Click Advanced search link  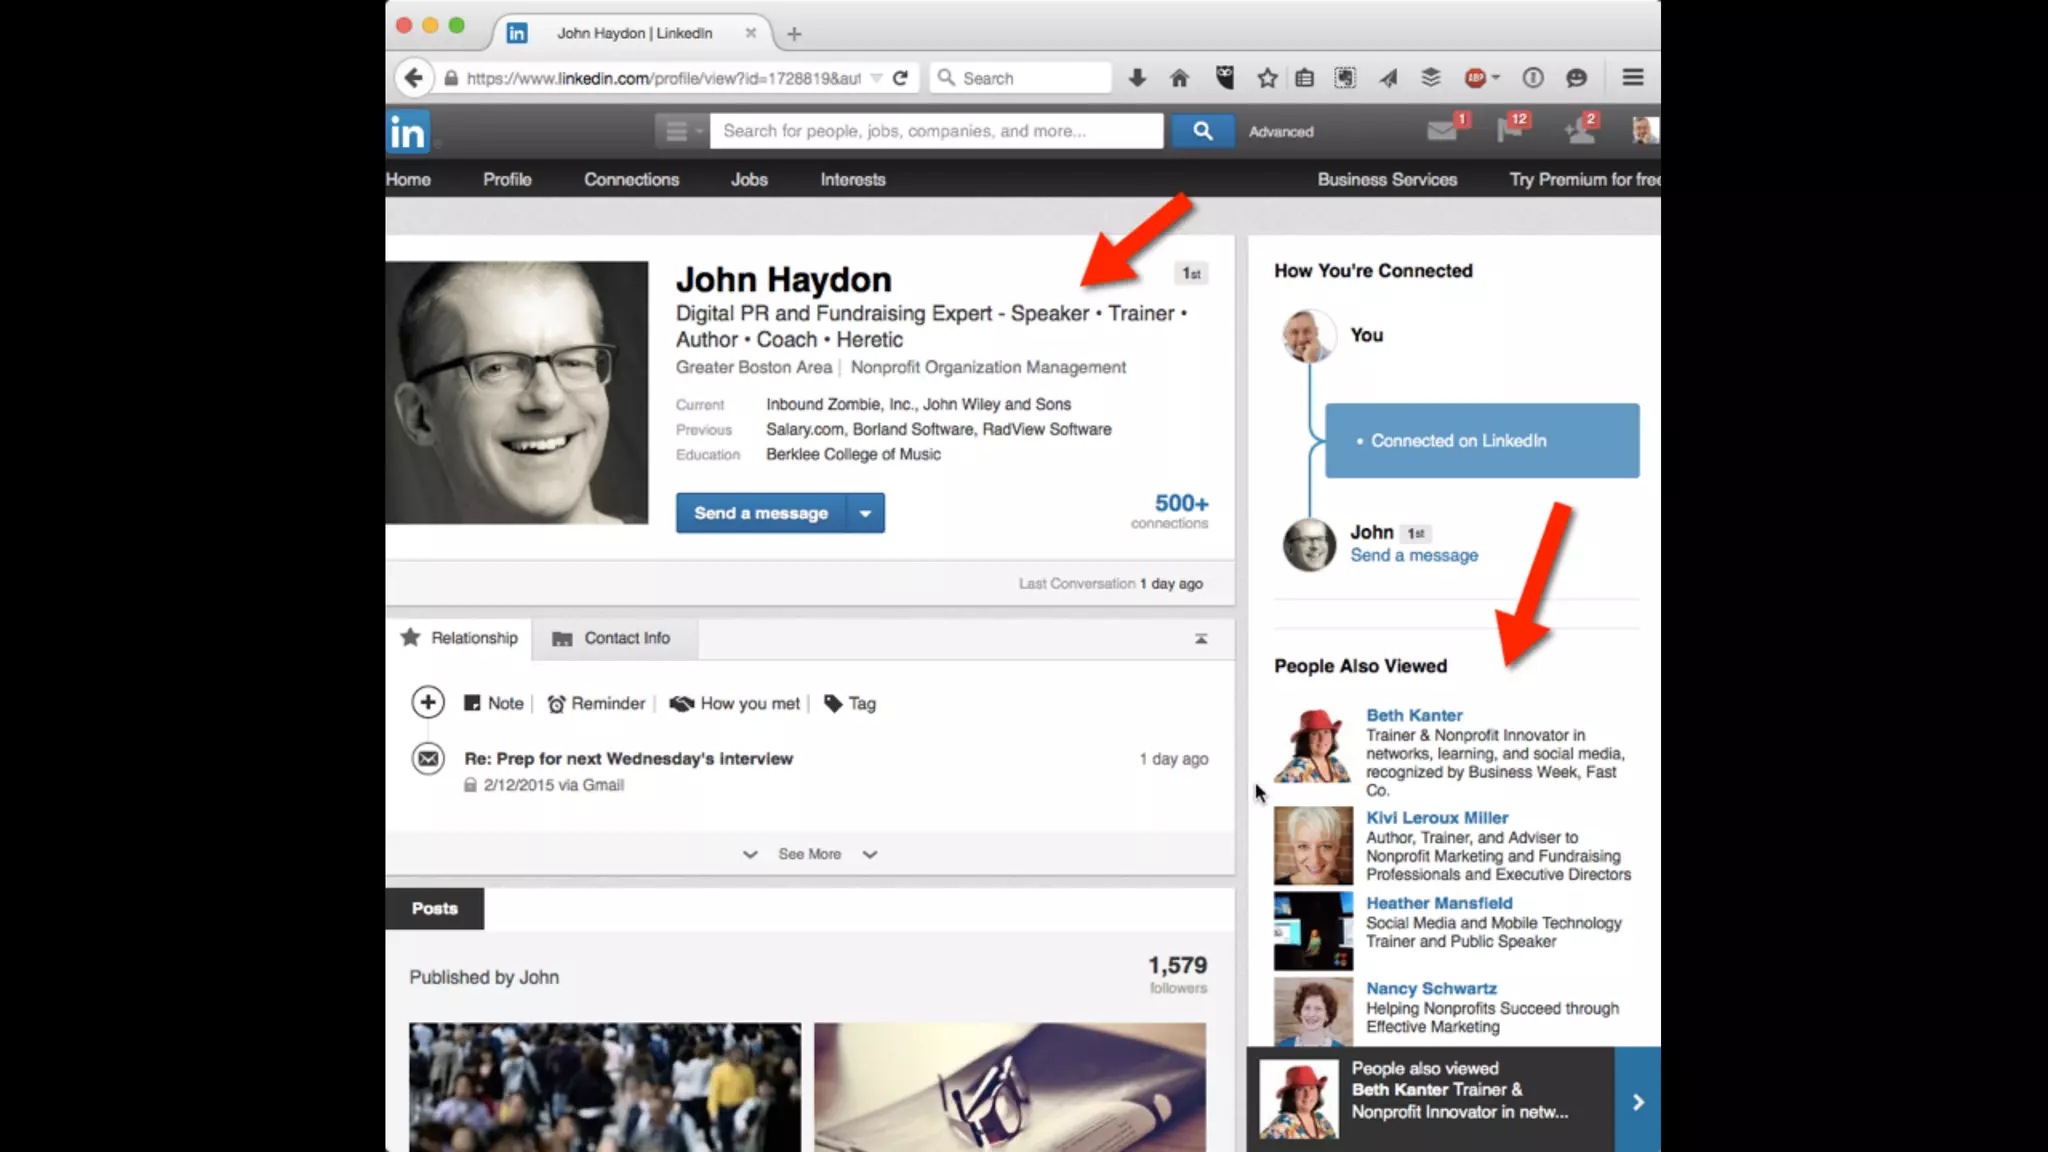tap(1281, 132)
